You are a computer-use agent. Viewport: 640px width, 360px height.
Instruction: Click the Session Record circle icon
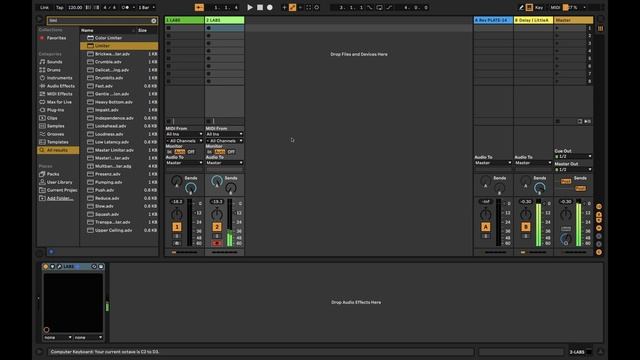pos(317,7)
